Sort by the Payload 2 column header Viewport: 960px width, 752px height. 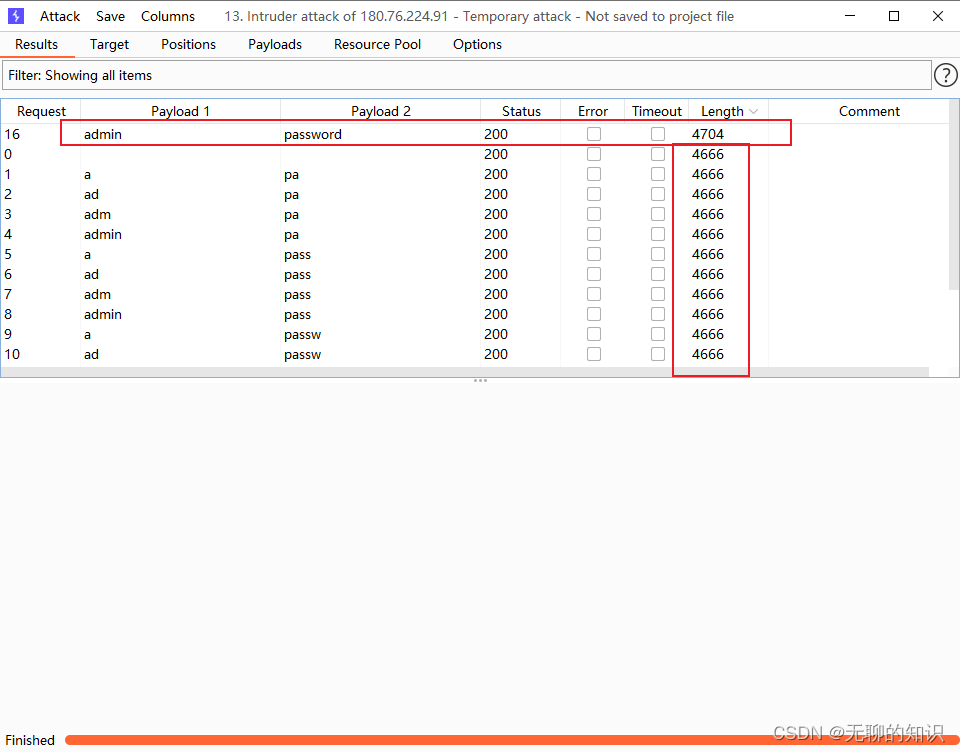(x=380, y=111)
